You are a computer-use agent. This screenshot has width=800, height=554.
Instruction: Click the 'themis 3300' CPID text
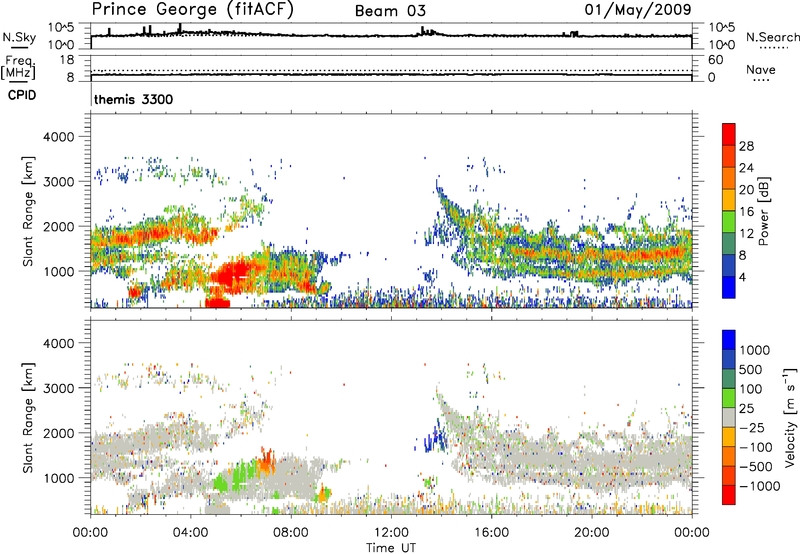pos(134,99)
